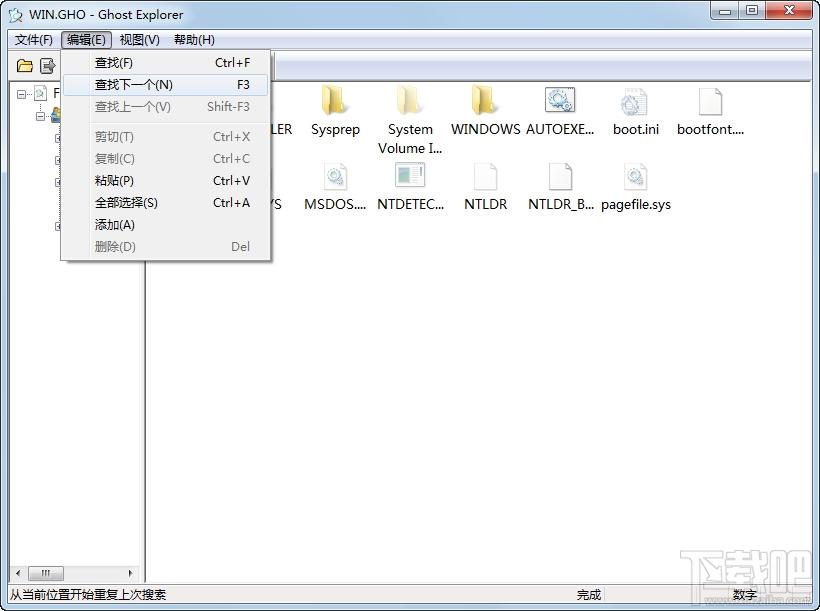Select the boot.ini file icon
The image size is (820, 611).
(x=635, y=101)
